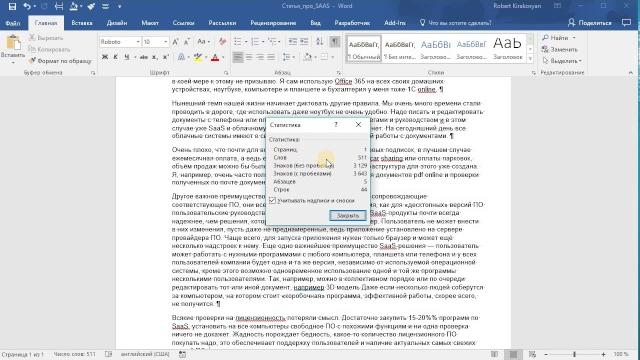
Task: Apply superscript formatting
Action: click(166, 57)
